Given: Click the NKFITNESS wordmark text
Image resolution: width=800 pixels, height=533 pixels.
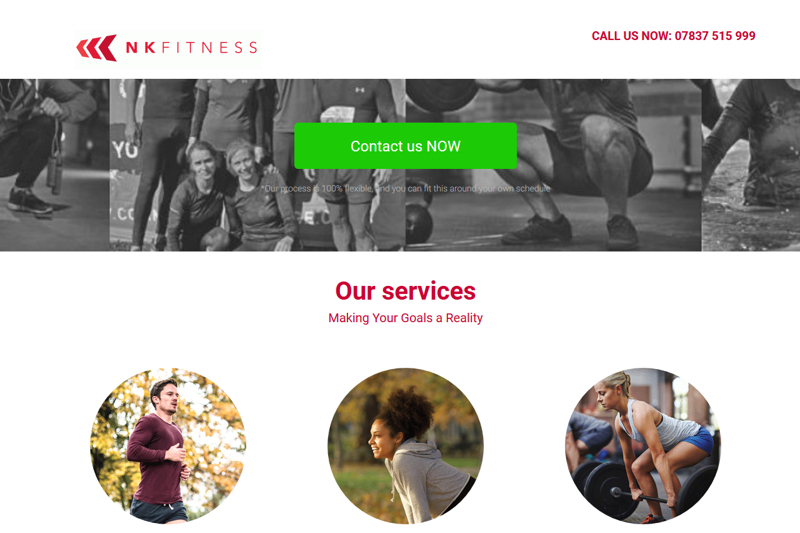Looking at the screenshot, I should coord(191,47).
